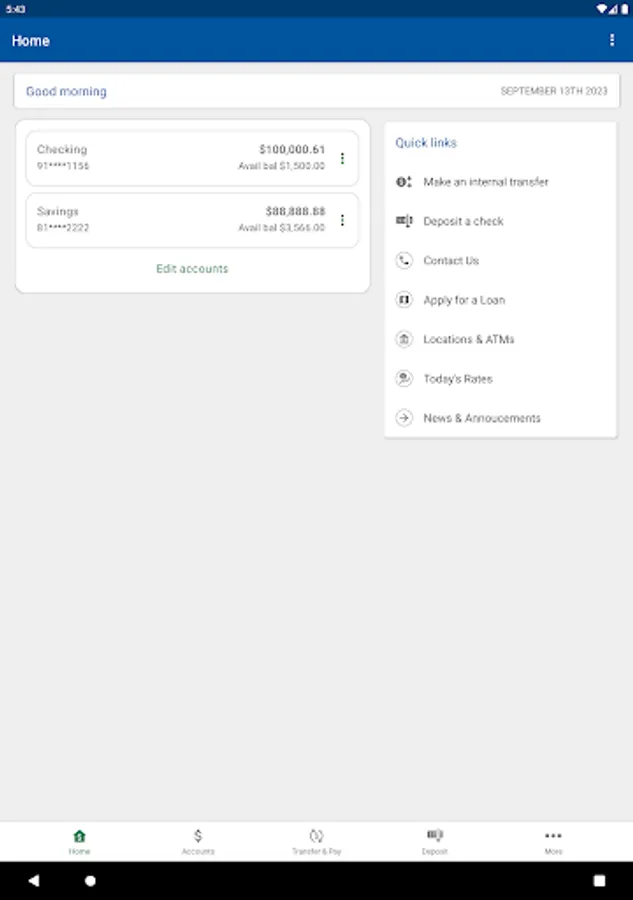Image resolution: width=633 pixels, height=900 pixels.
Task: Switch to the Transfer & Pay tab
Action: pyautogui.click(x=316, y=841)
